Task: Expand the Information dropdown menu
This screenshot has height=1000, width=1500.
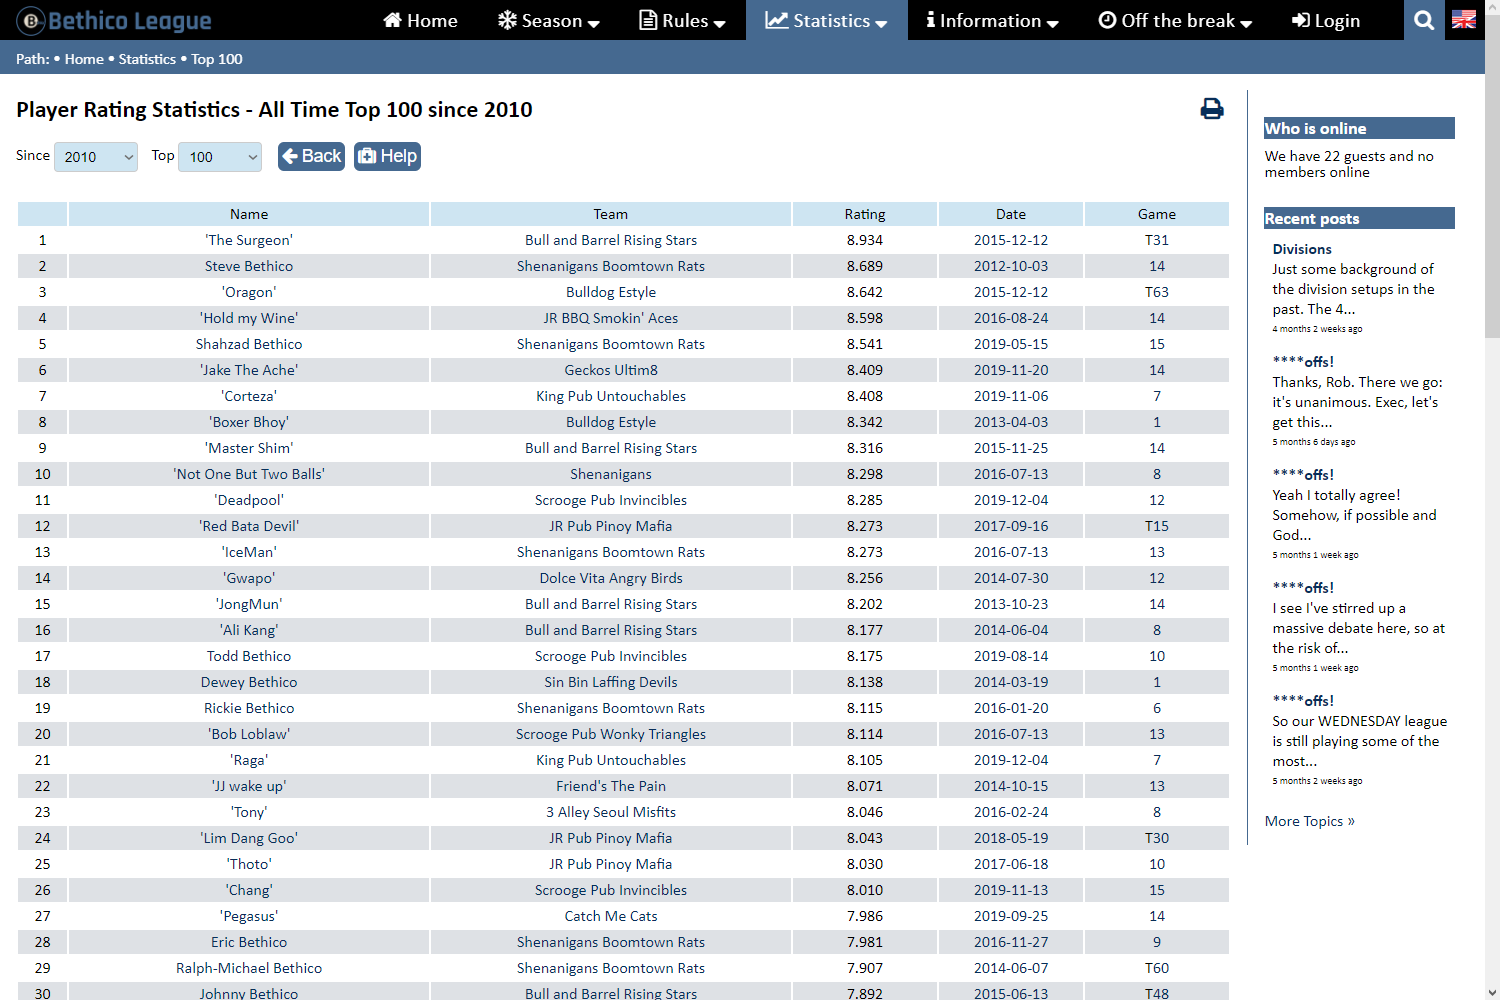Action: (992, 20)
